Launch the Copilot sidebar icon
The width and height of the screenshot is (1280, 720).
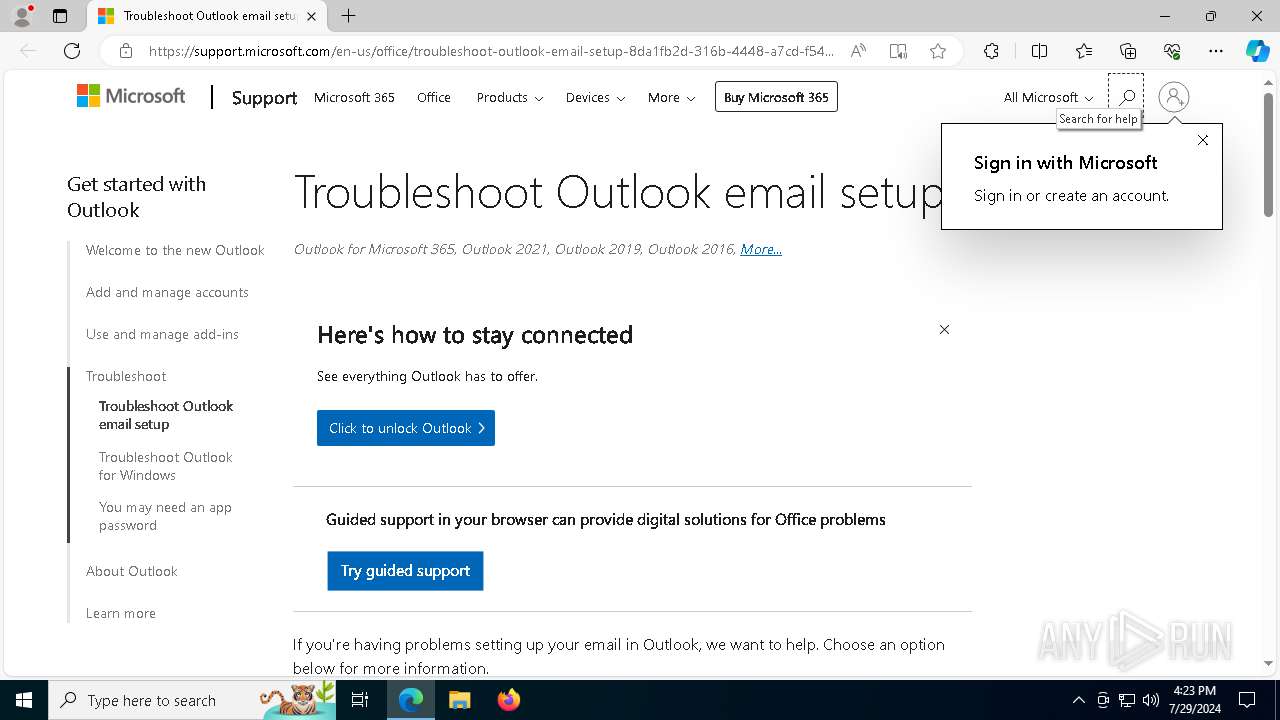tap(1257, 51)
